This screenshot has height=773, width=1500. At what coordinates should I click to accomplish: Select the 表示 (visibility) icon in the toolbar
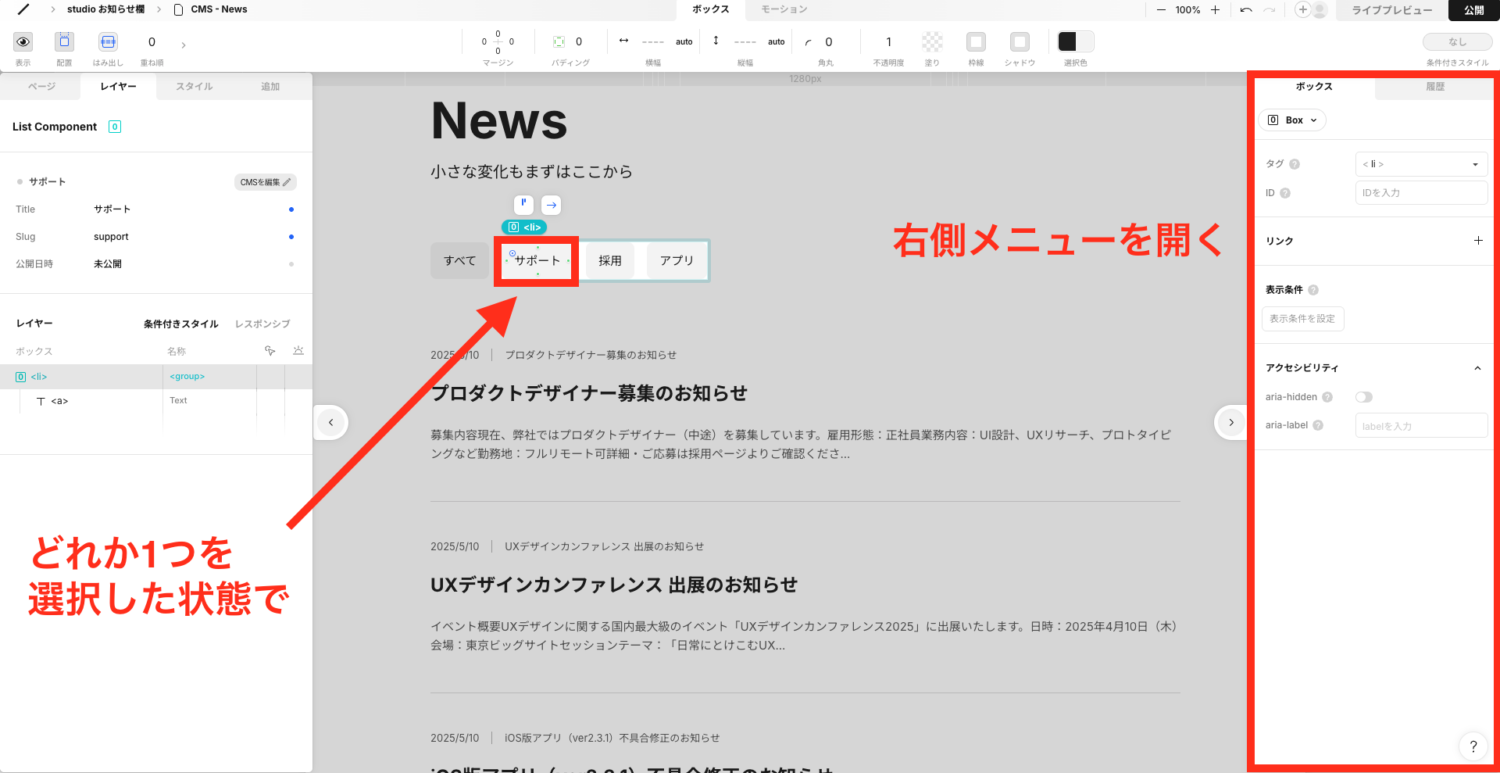point(22,42)
